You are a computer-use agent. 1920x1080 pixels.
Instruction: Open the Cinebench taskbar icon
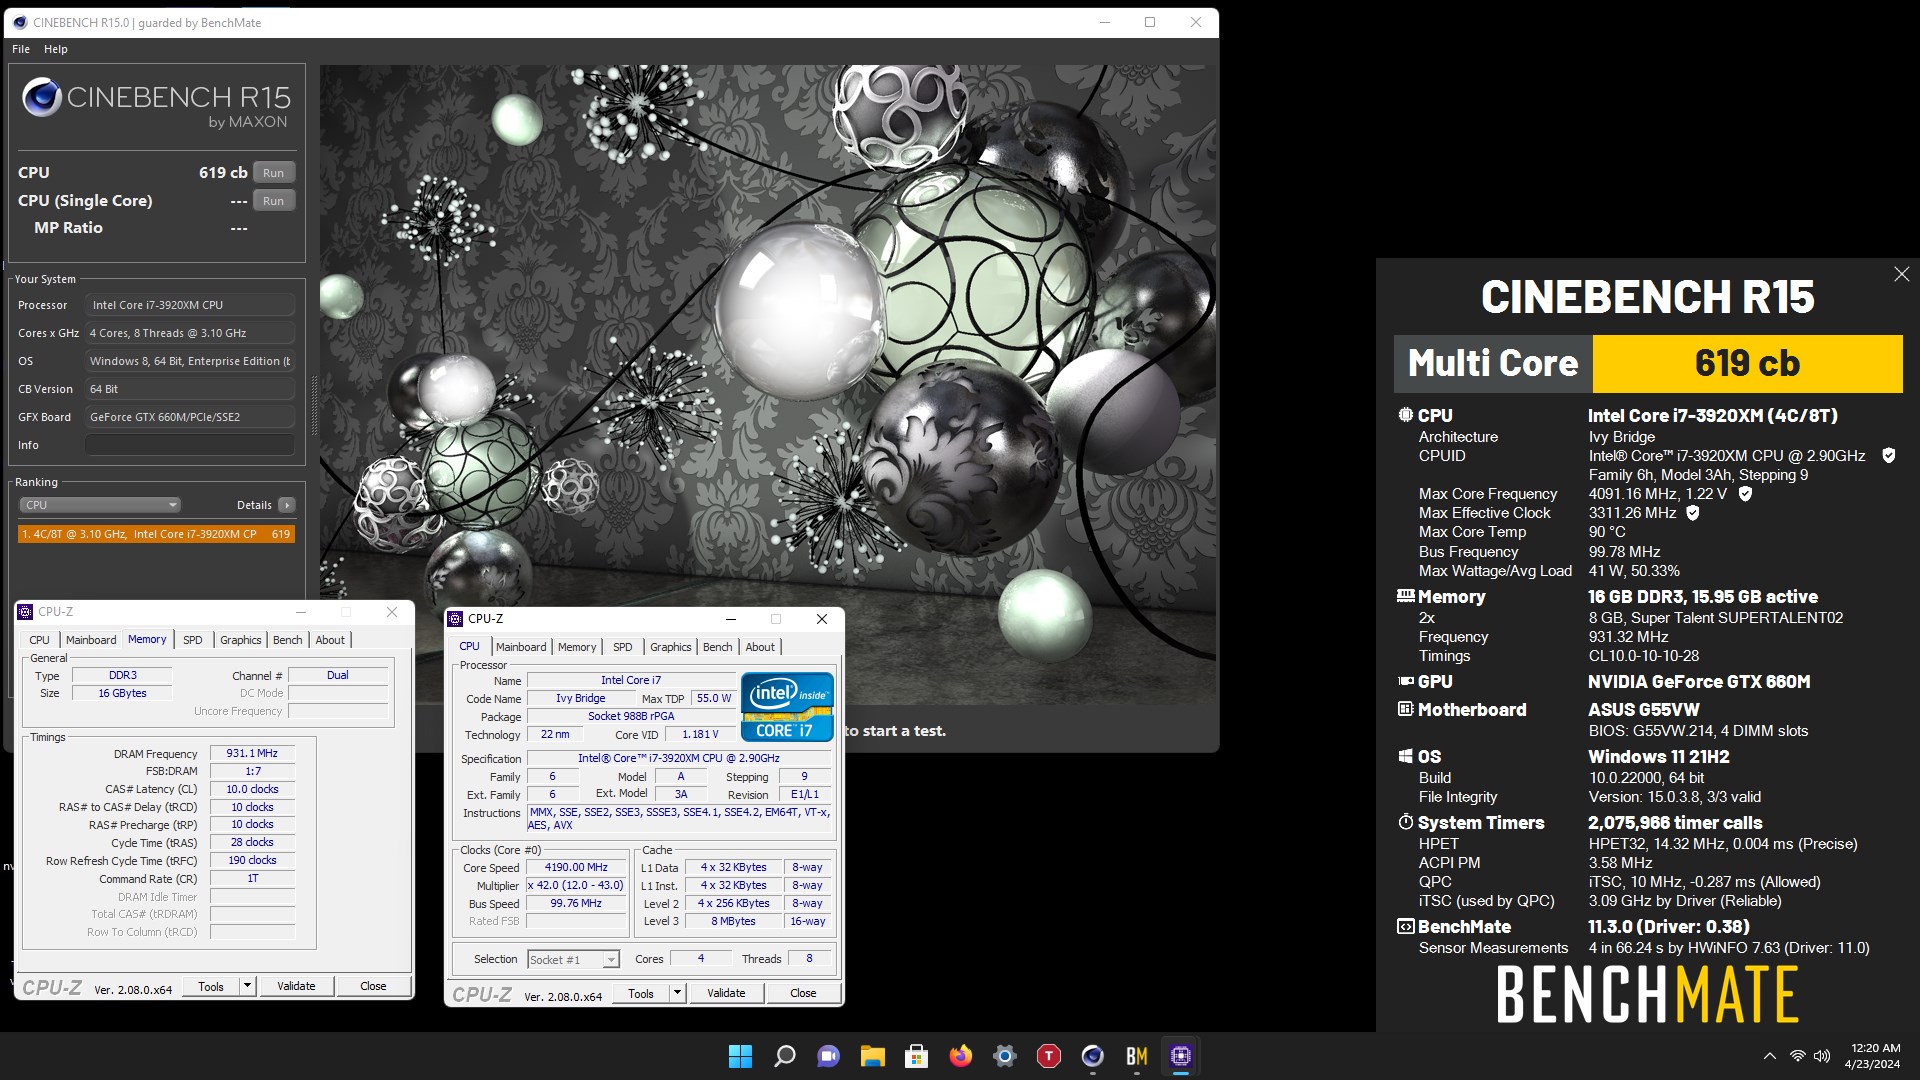pos(1093,1056)
